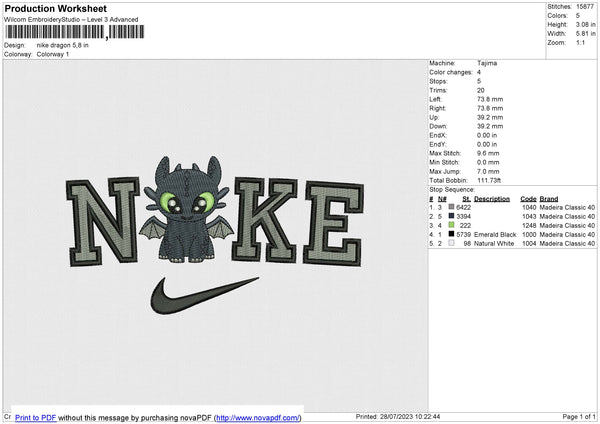The image size is (600, 424).
Task: Click the Natural White swatch
Action: [452, 243]
